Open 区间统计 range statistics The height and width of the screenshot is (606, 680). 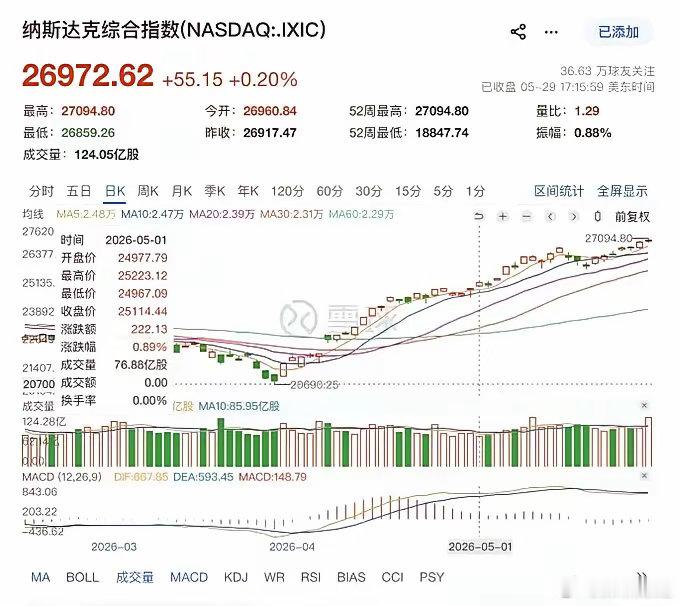559,191
